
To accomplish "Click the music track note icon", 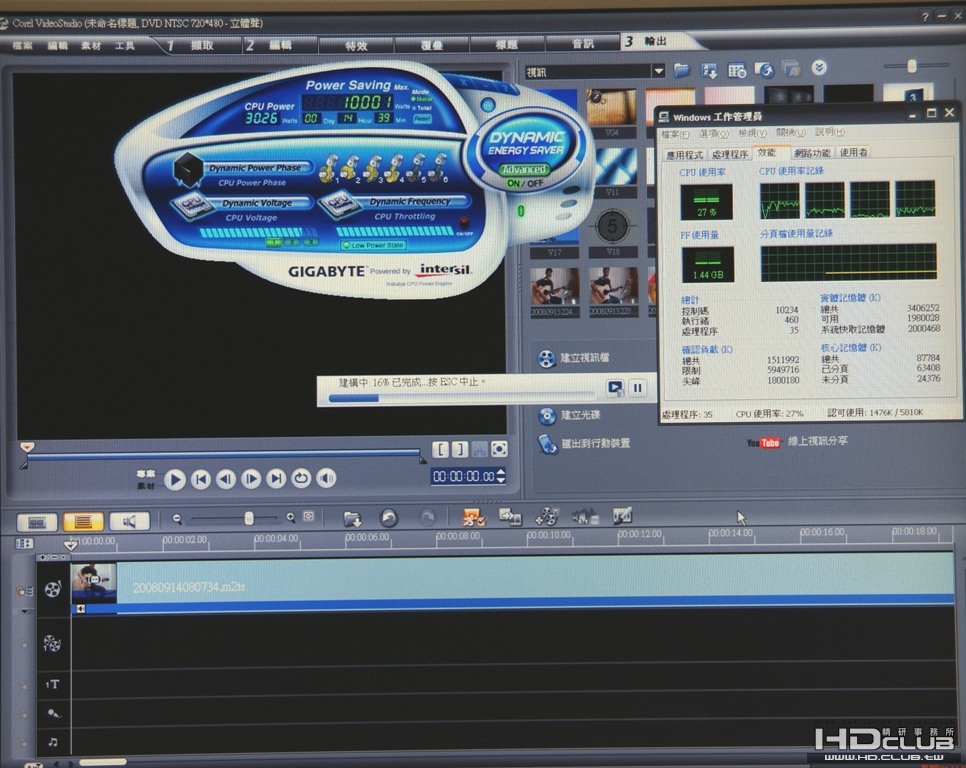I will 53,742.
